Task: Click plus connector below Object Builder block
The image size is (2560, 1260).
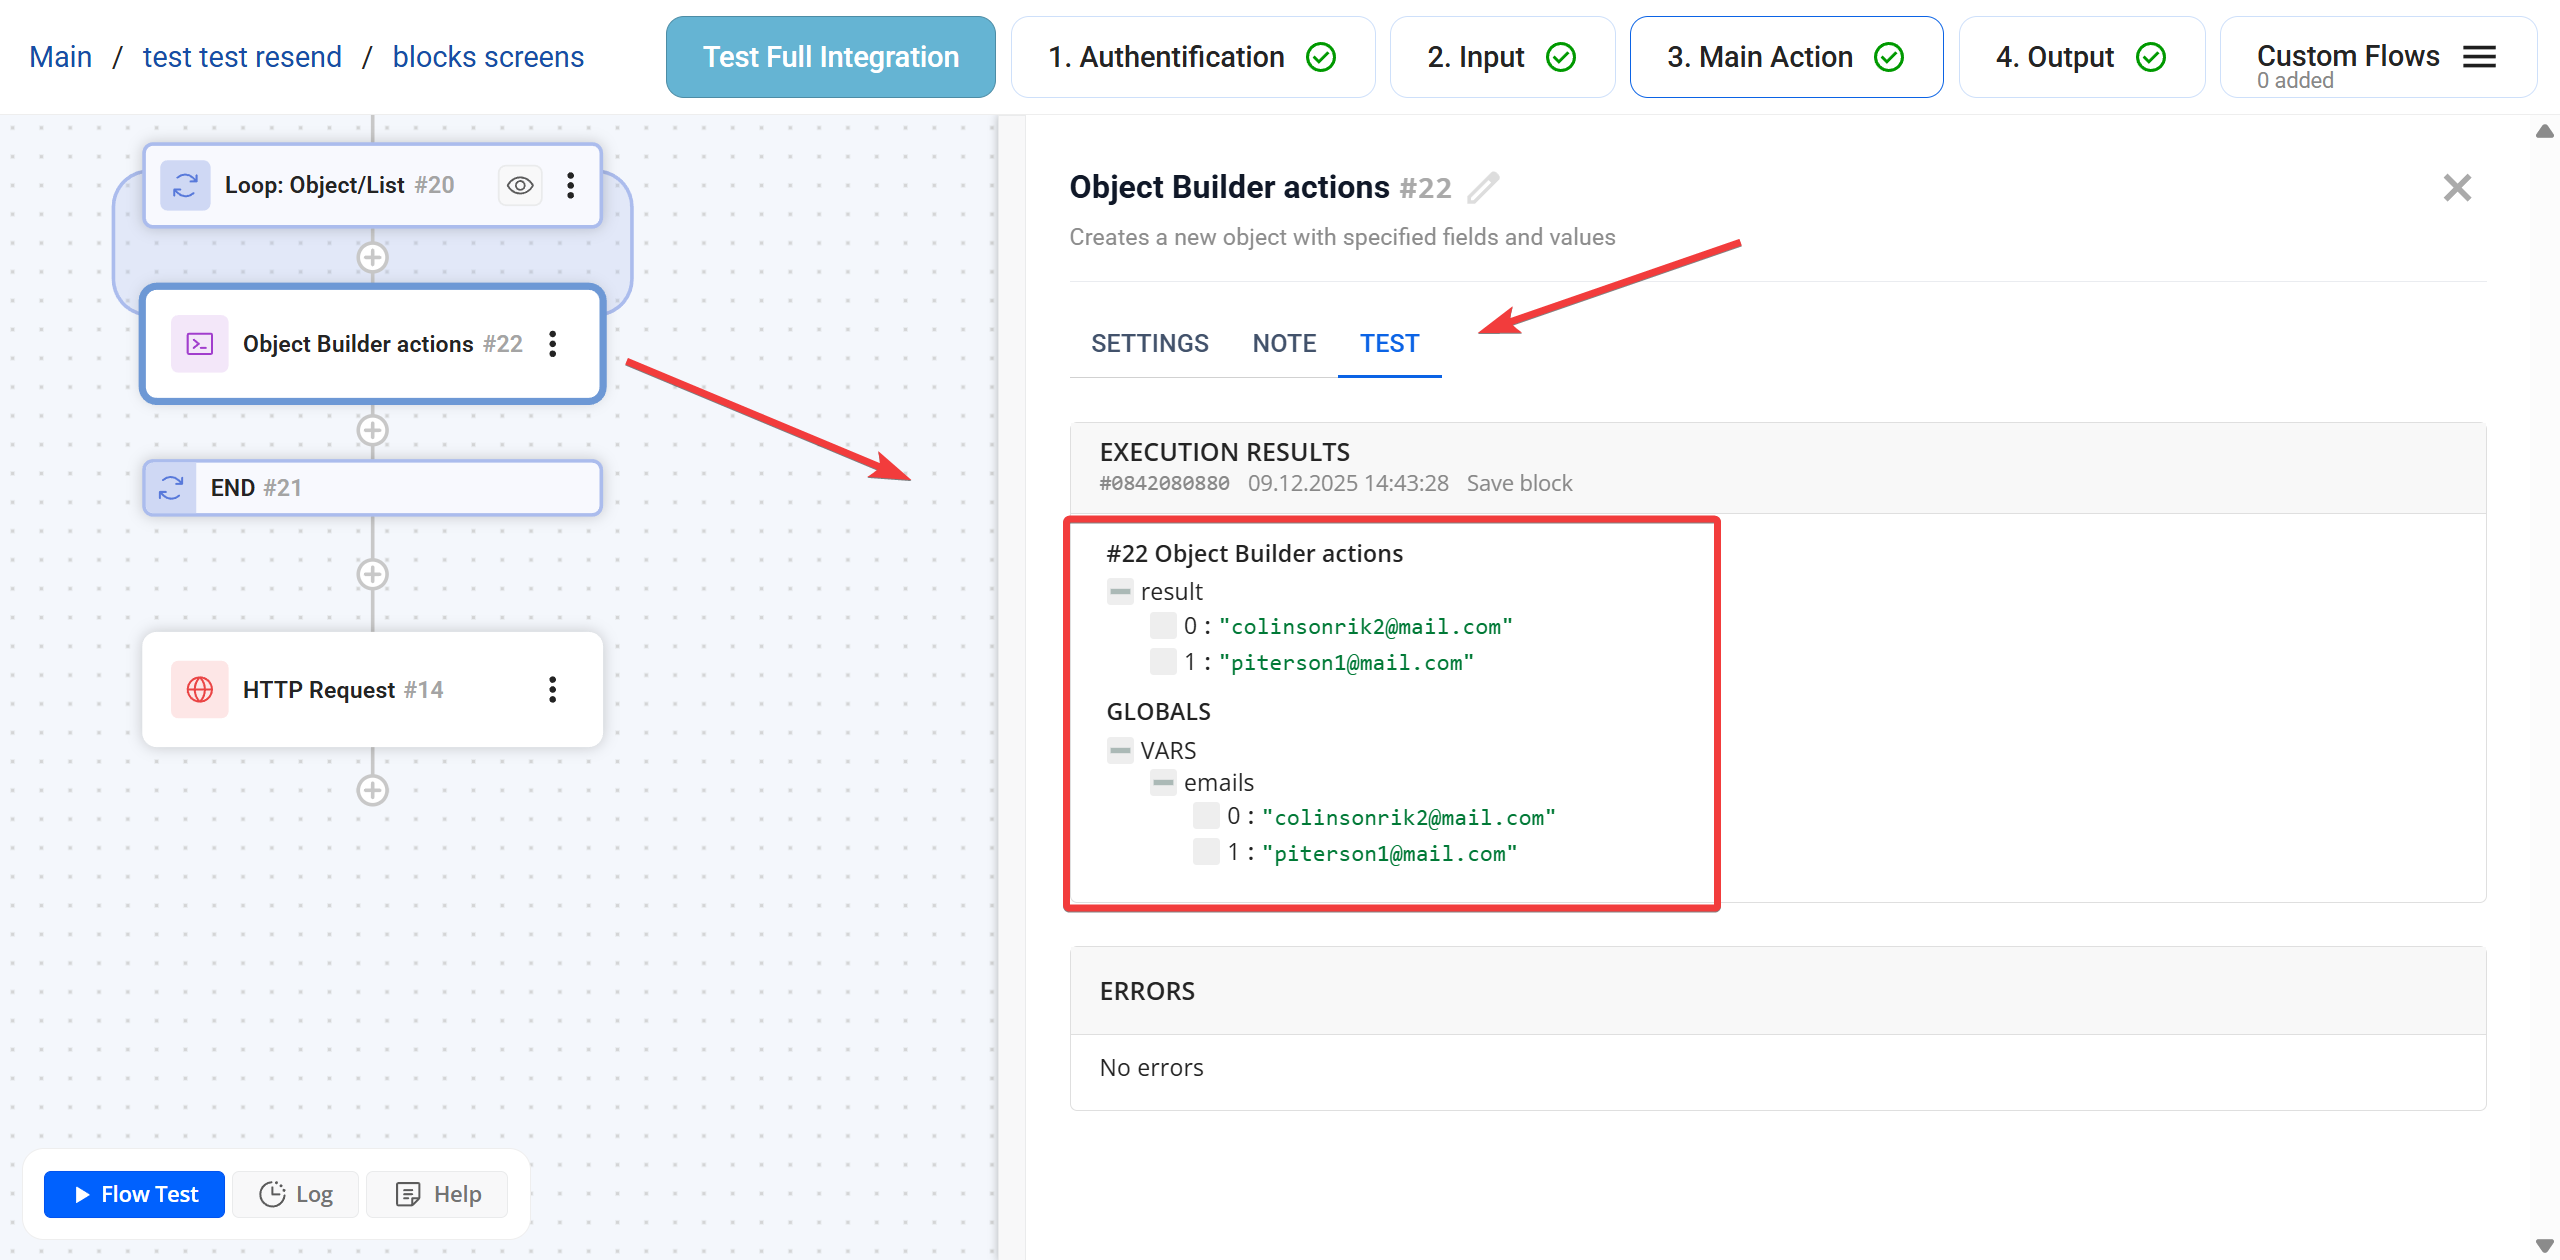Action: coord(372,430)
